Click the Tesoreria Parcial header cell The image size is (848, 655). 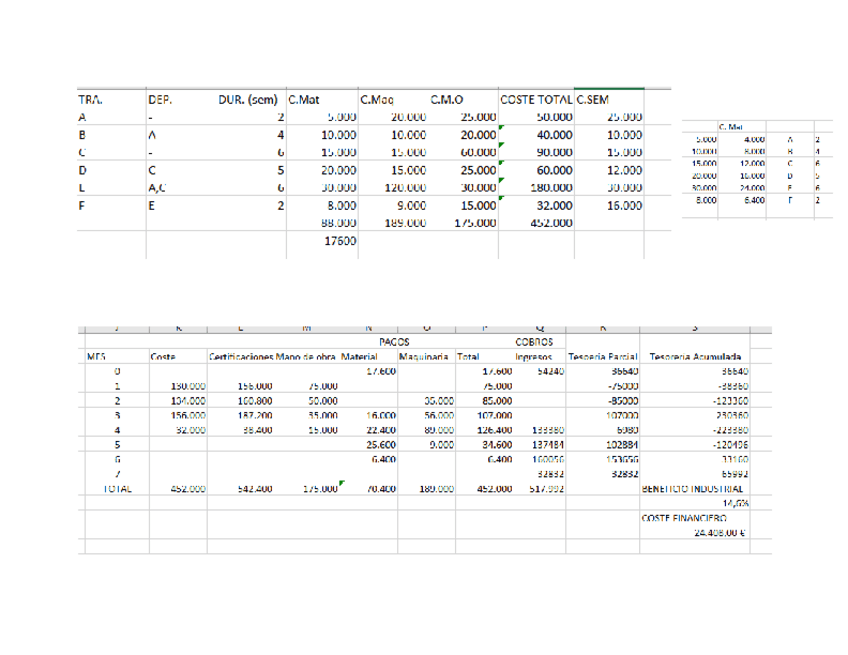tap(597, 356)
